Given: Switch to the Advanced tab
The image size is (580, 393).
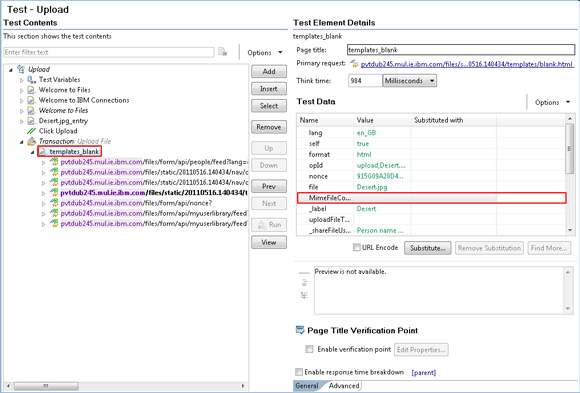Looking at the screenshot, I should [344, 386].
